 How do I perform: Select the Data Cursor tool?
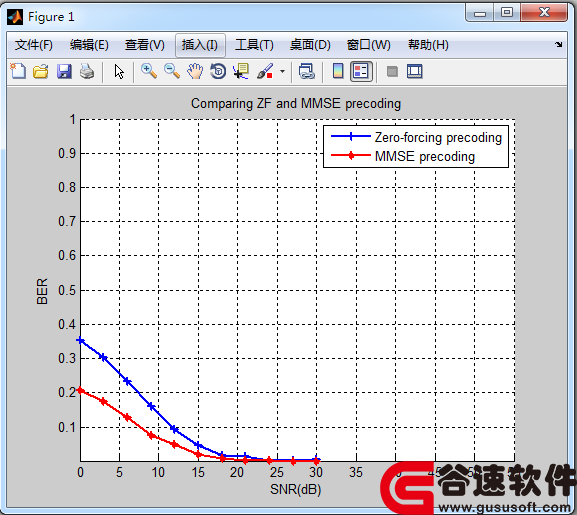point(241,71)
